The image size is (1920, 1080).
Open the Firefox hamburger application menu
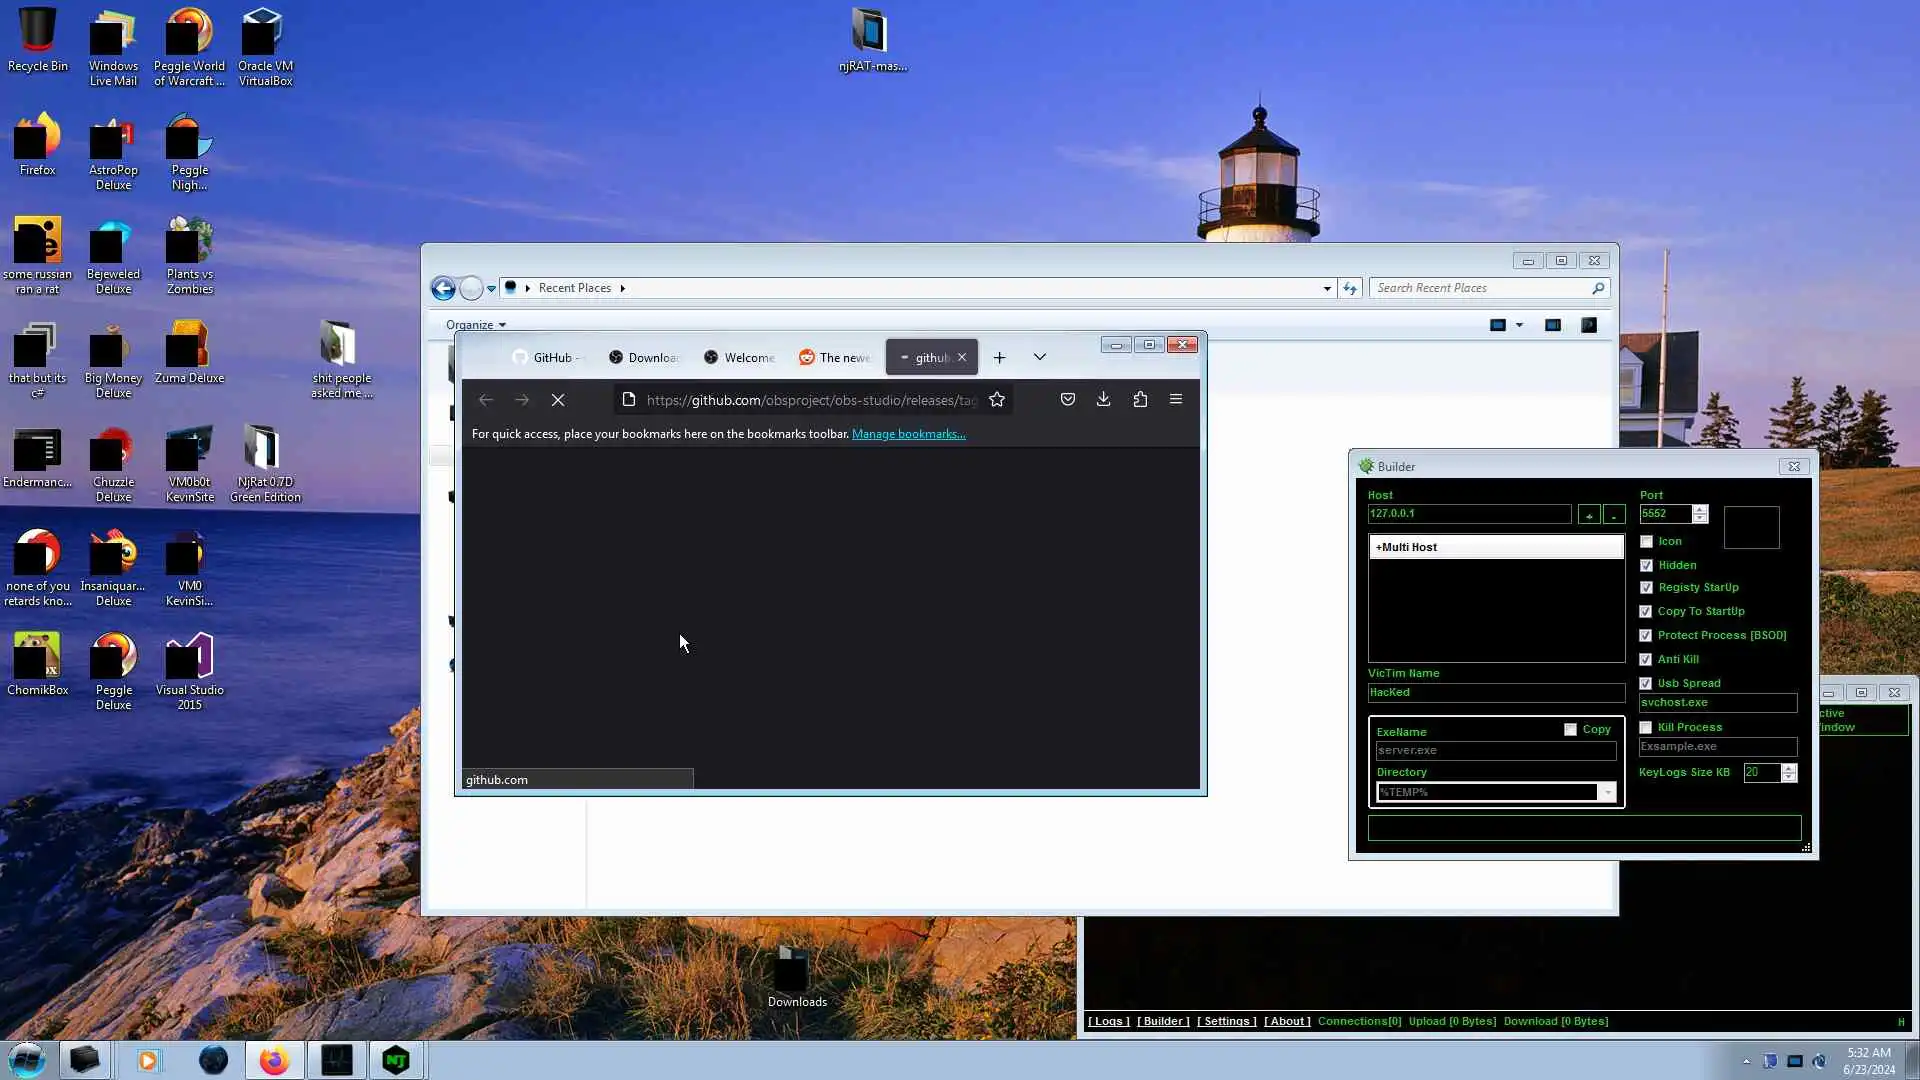pos(1176,400)
